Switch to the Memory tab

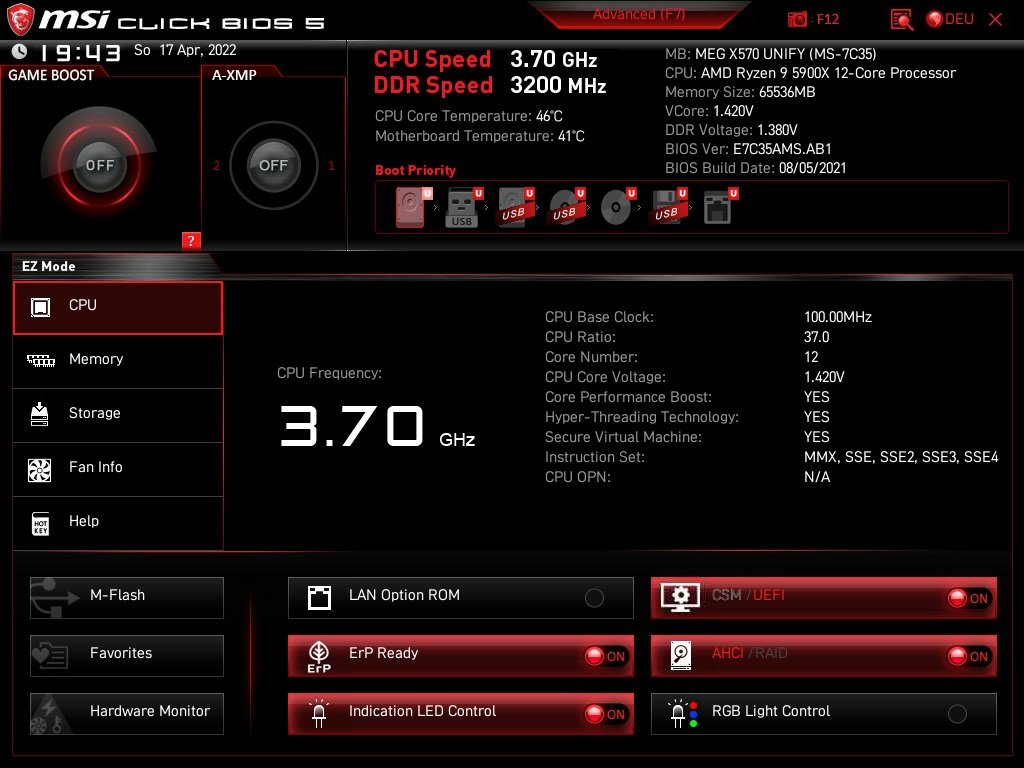point(118,361)
